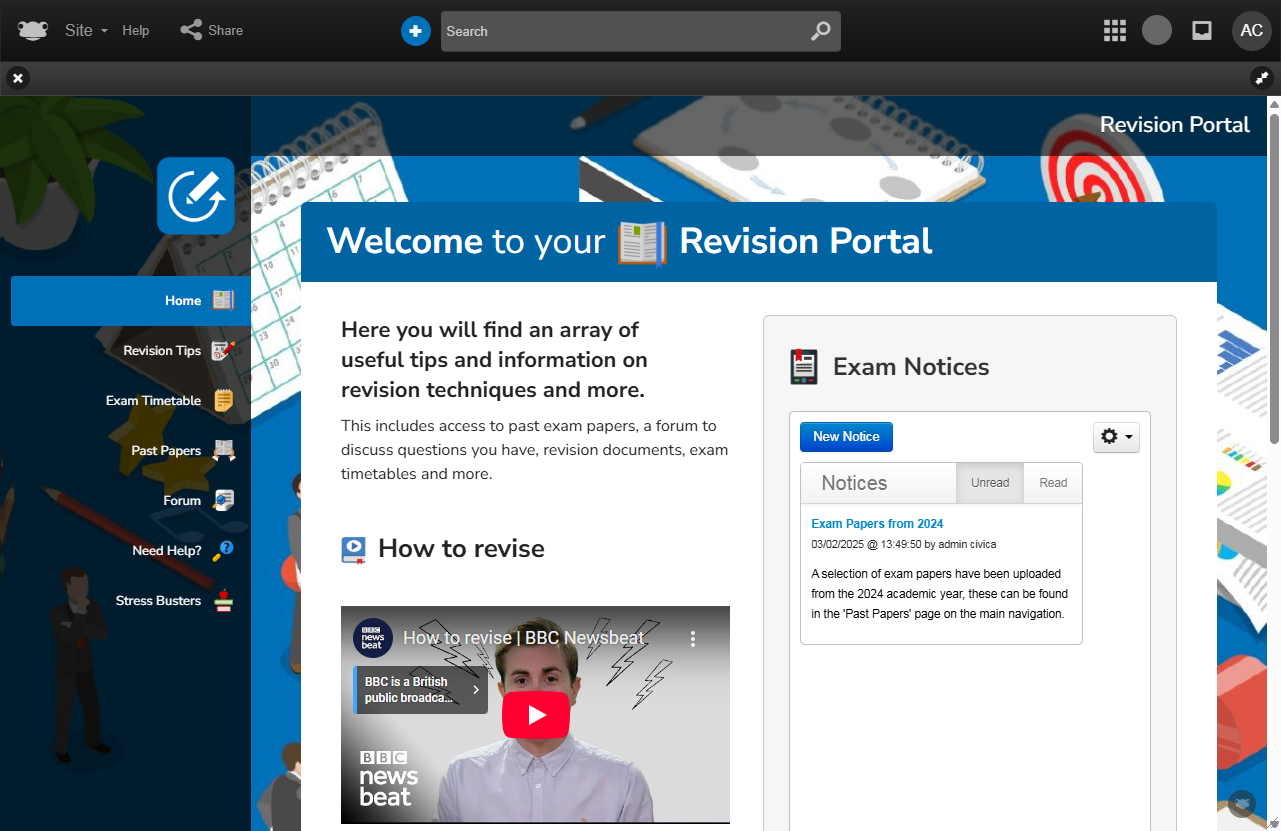Open the apps grid launcher
1281x831 pixels.
(x=1114, y=31)
